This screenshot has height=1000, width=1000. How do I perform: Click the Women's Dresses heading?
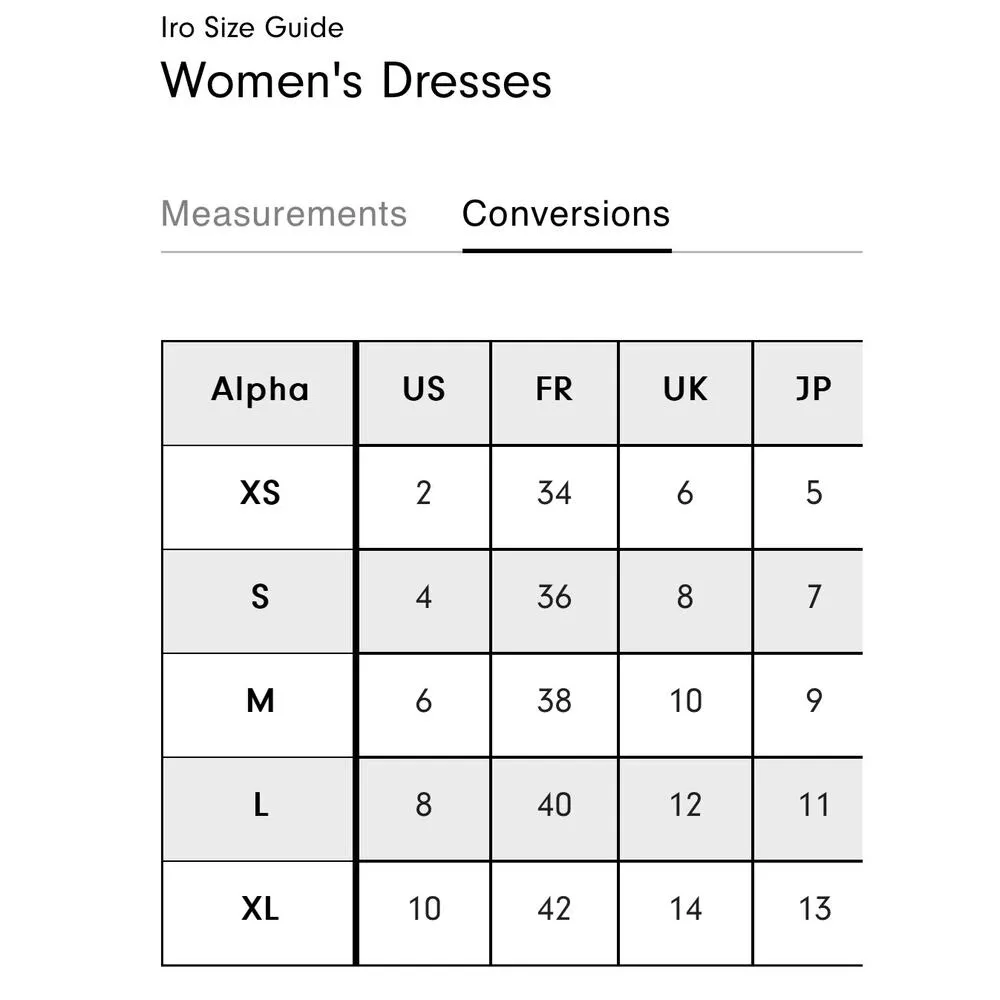pyautogui.click(x=356, y=80)
